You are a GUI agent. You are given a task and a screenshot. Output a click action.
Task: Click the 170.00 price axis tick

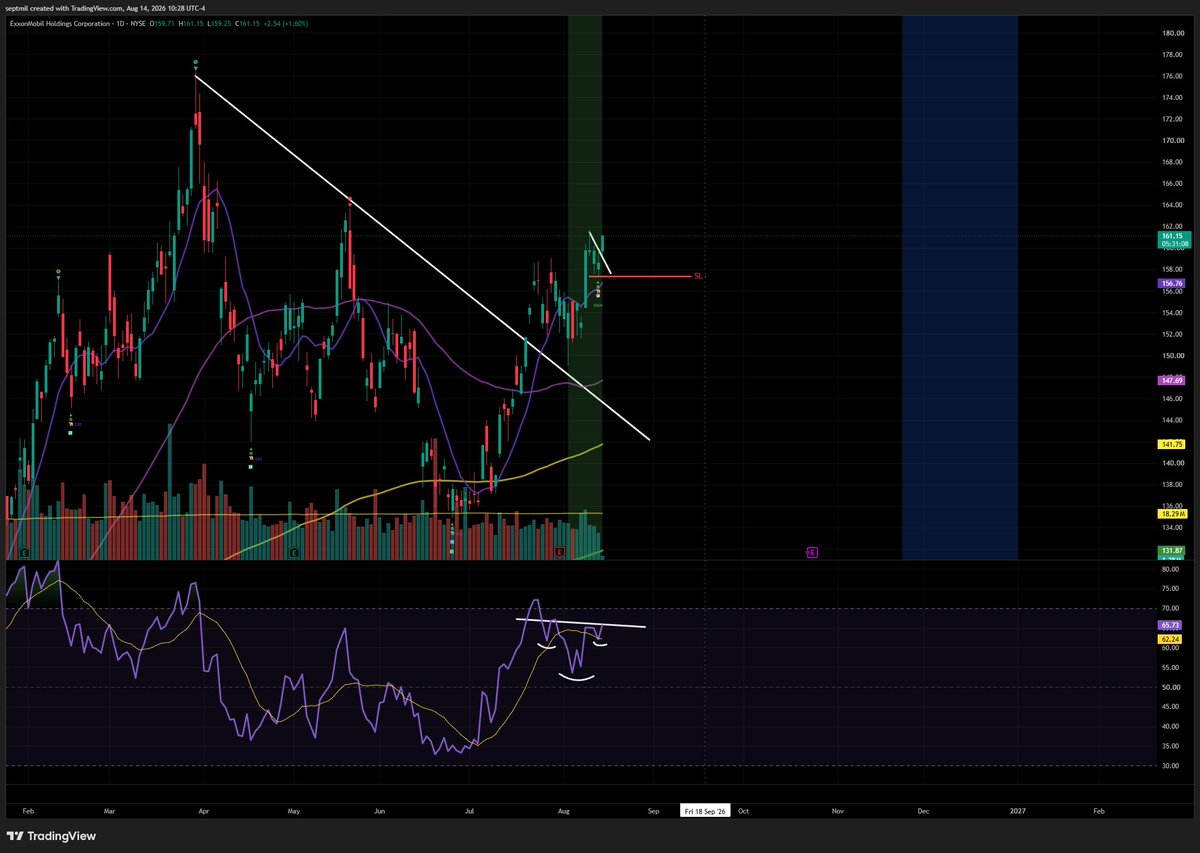pyautogui.click(x=1172, y=140)
